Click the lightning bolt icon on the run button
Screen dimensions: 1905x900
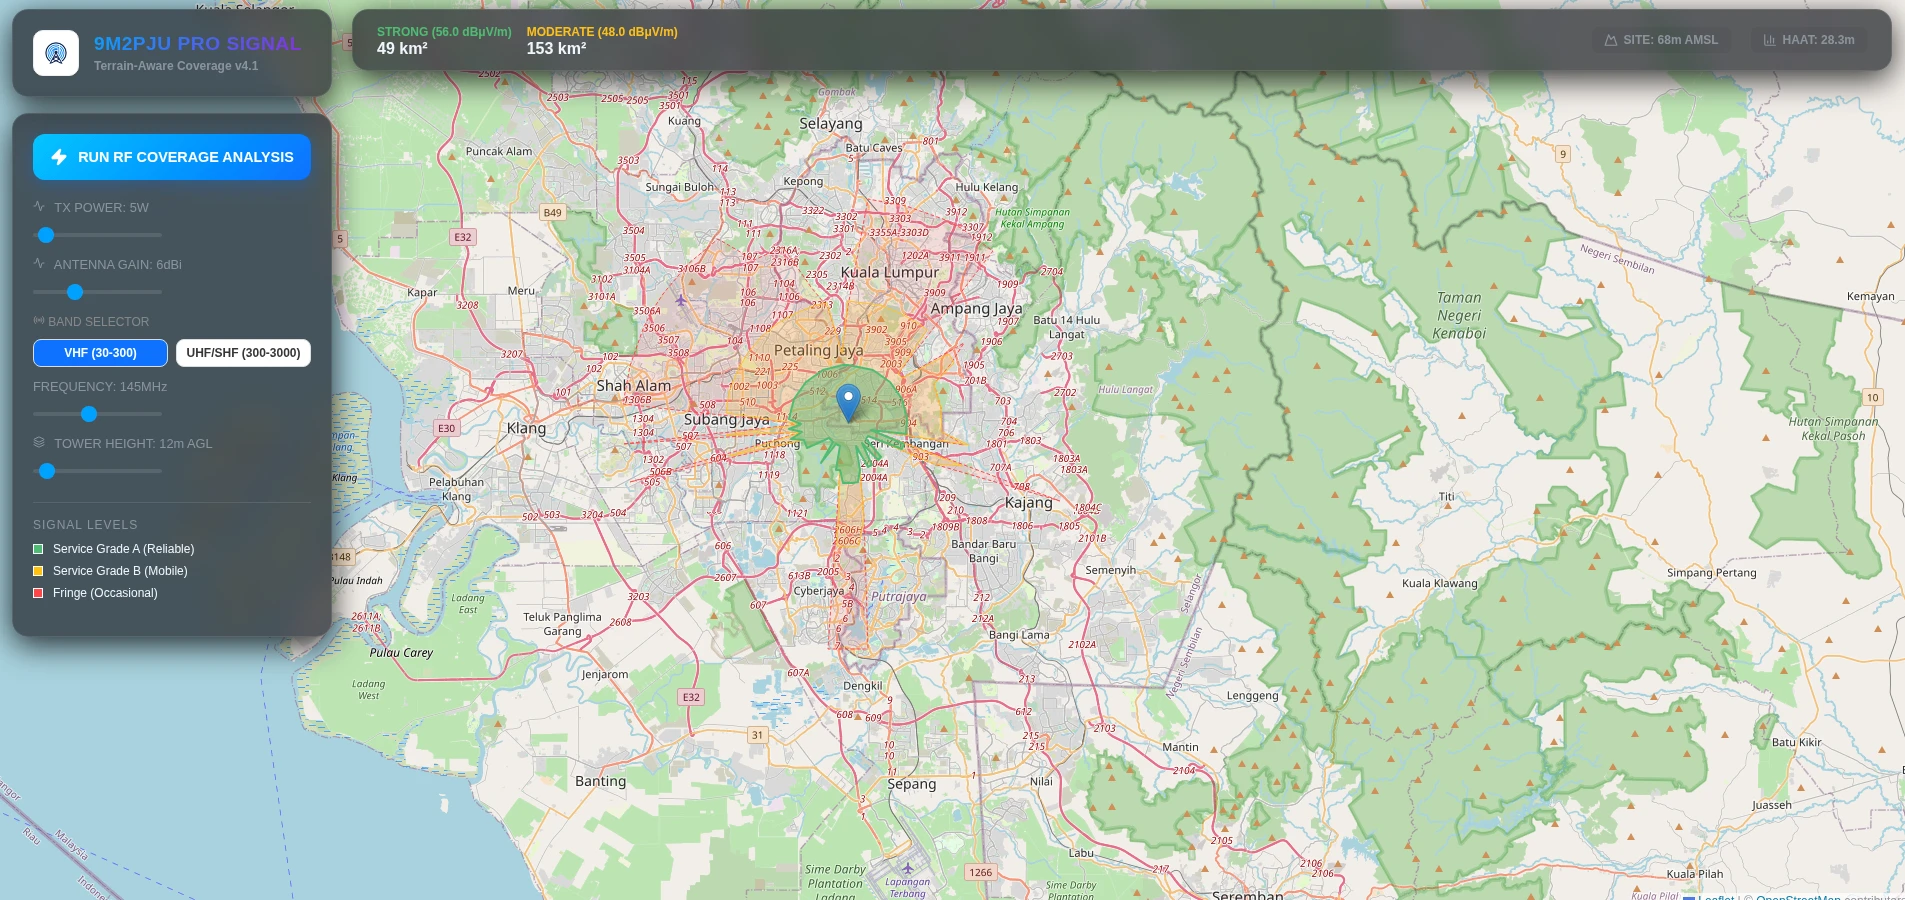click(59, 157)
